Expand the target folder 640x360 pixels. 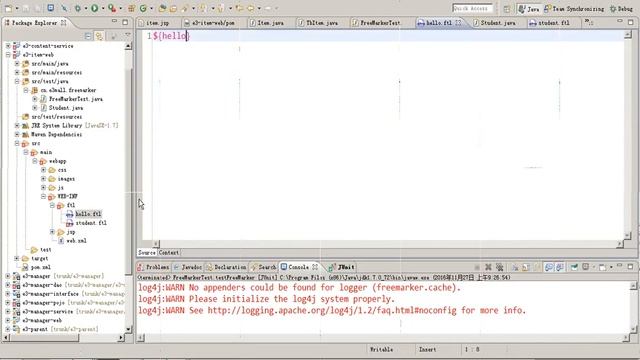17,258
